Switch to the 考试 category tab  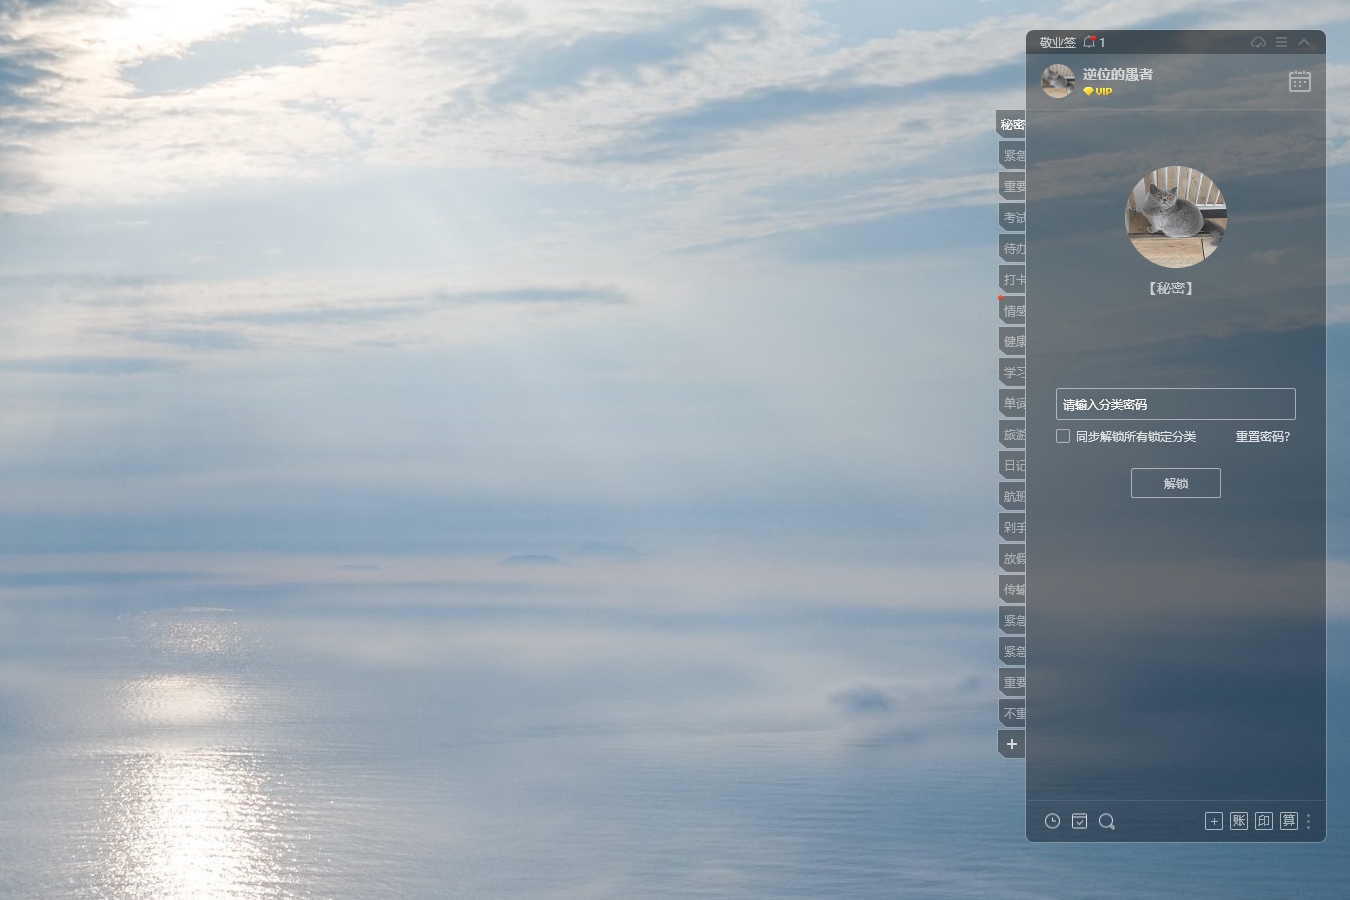click(1013, 217)
